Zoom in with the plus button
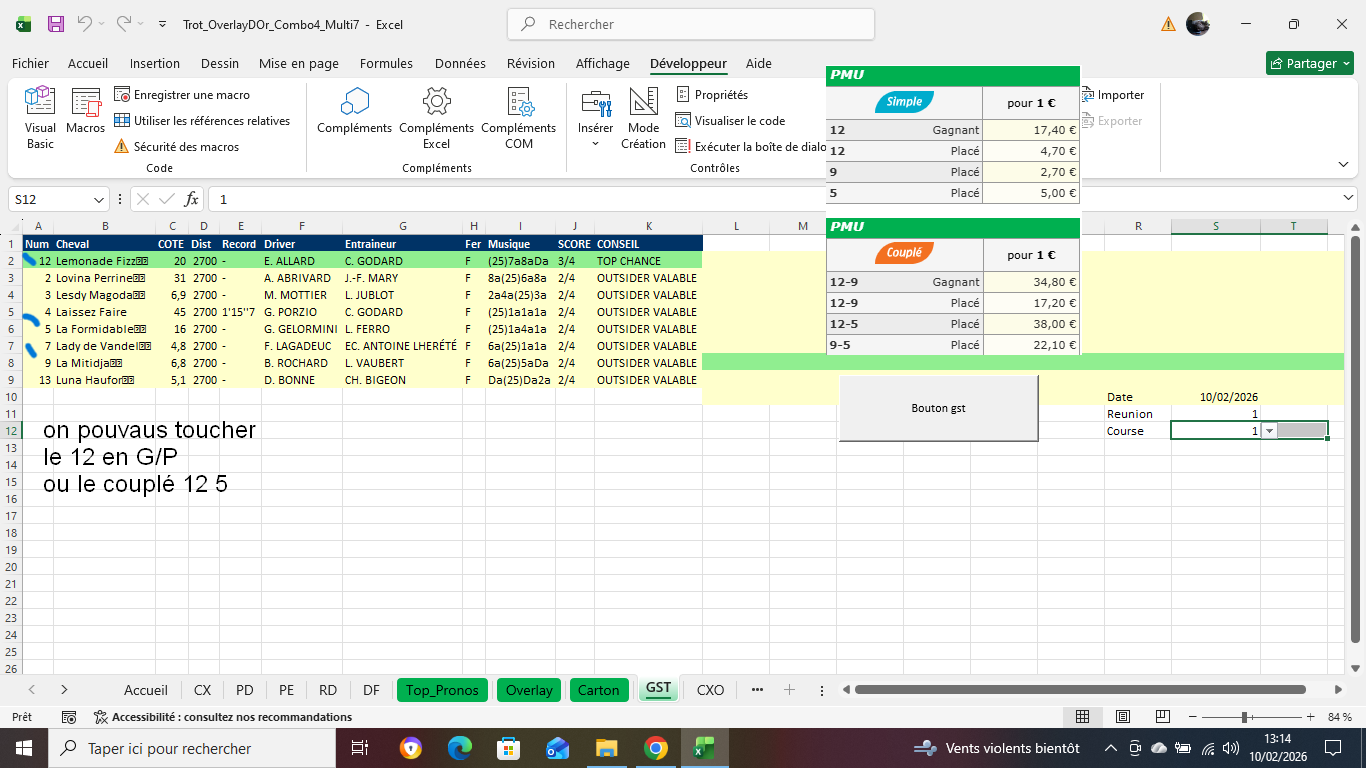The height and width of the screenshot is (768, 1366). [1310, 717]
